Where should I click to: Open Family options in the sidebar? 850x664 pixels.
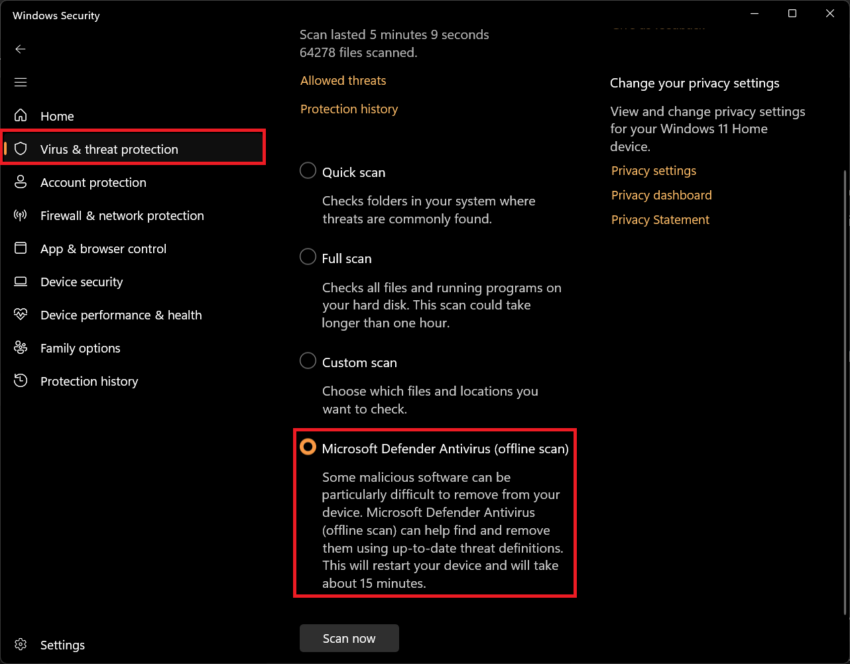tap(80, 348)
